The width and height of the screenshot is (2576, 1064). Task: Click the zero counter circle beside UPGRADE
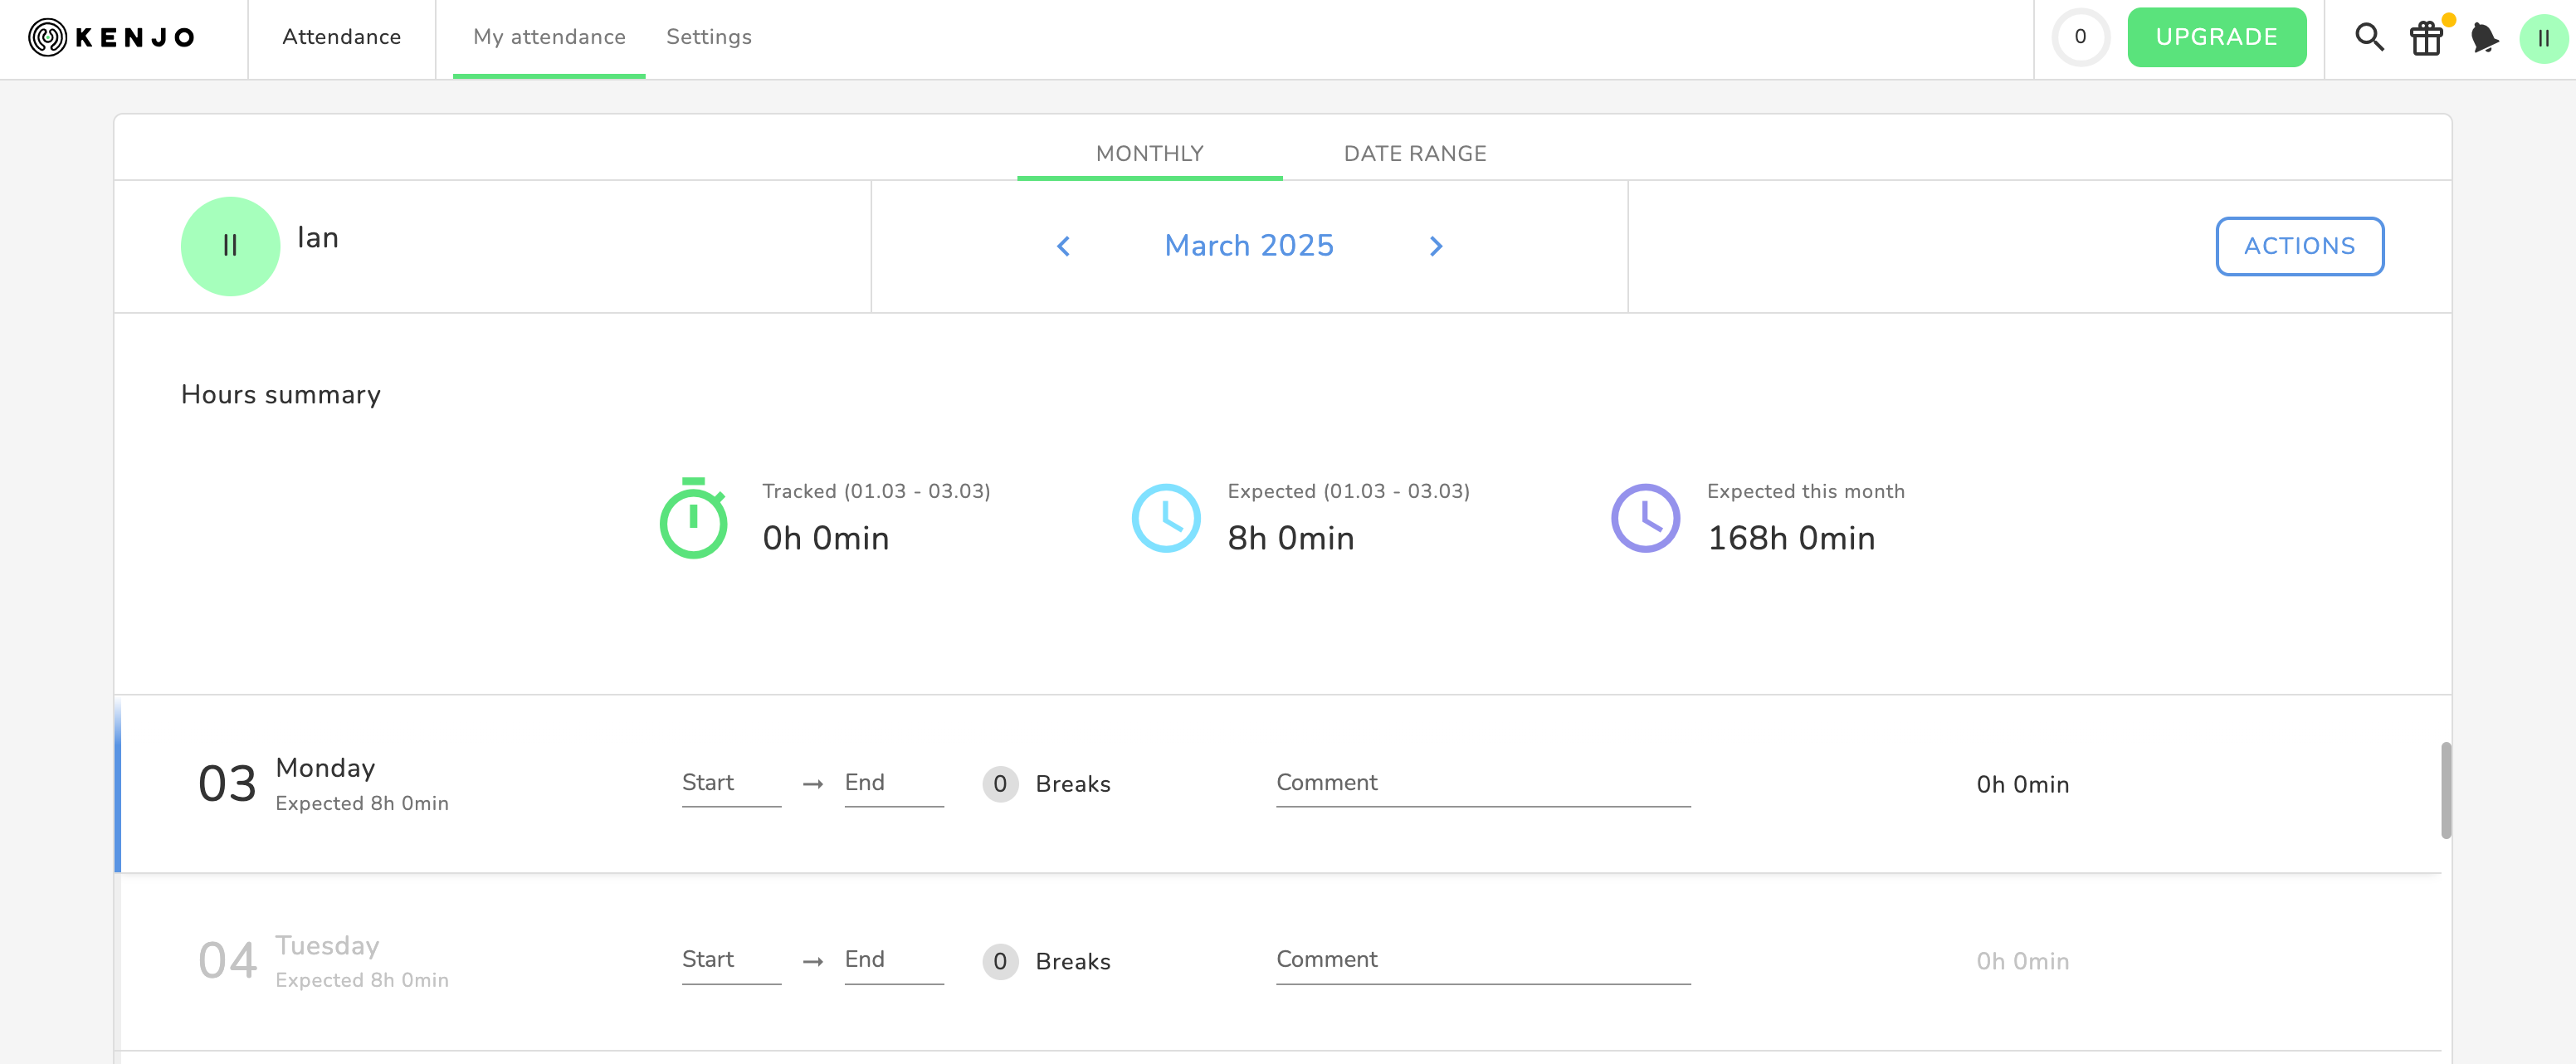tap(2080, 37)
